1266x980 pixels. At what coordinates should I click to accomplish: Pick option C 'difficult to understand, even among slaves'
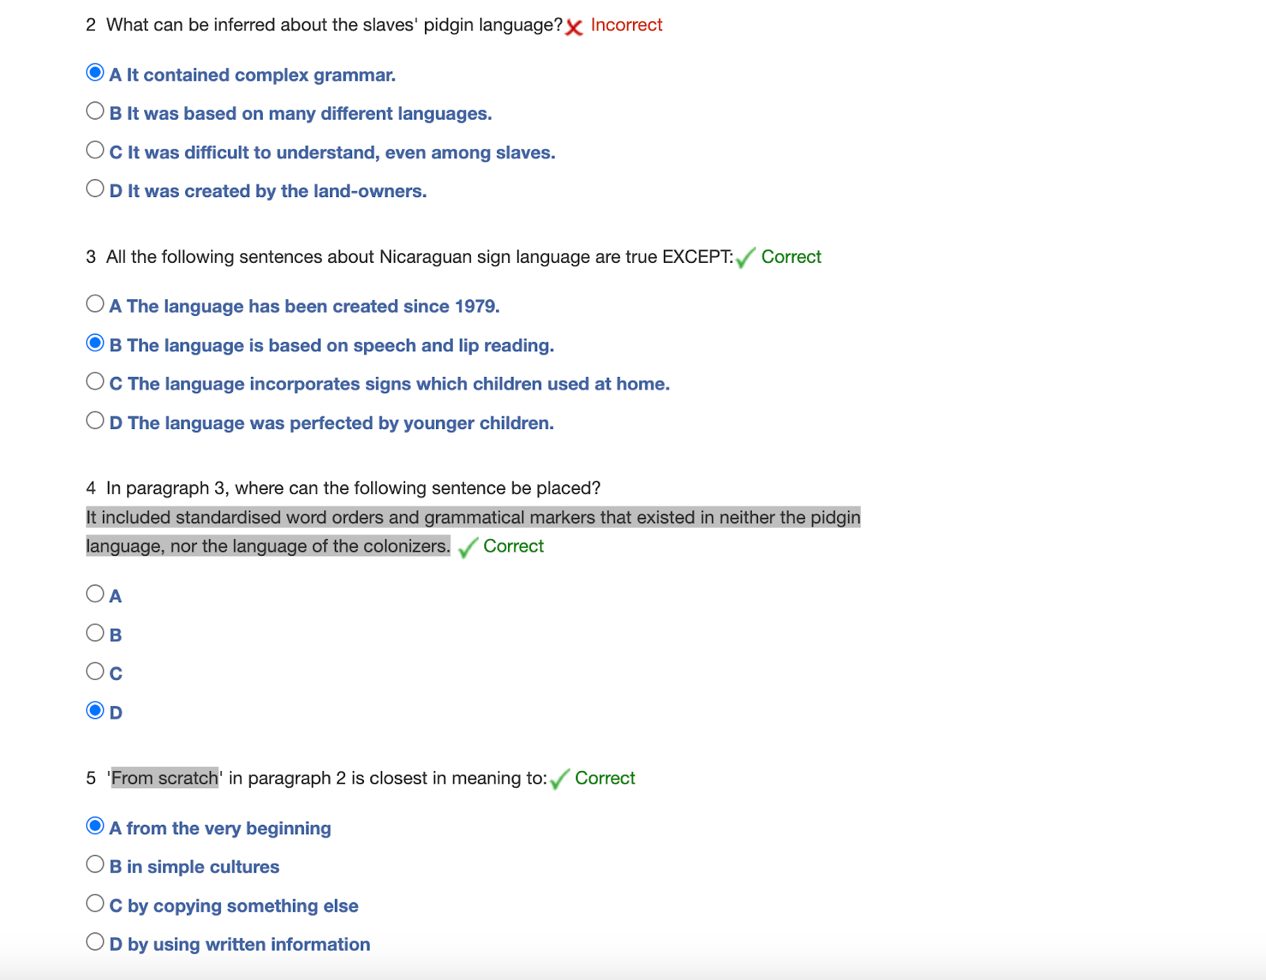click(x=95, y=150)
